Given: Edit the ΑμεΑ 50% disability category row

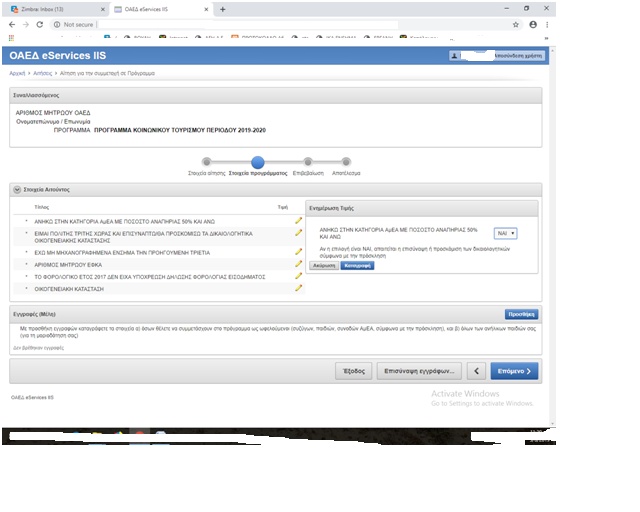Looking at the screenshot, I should click(x=298, y=220).
